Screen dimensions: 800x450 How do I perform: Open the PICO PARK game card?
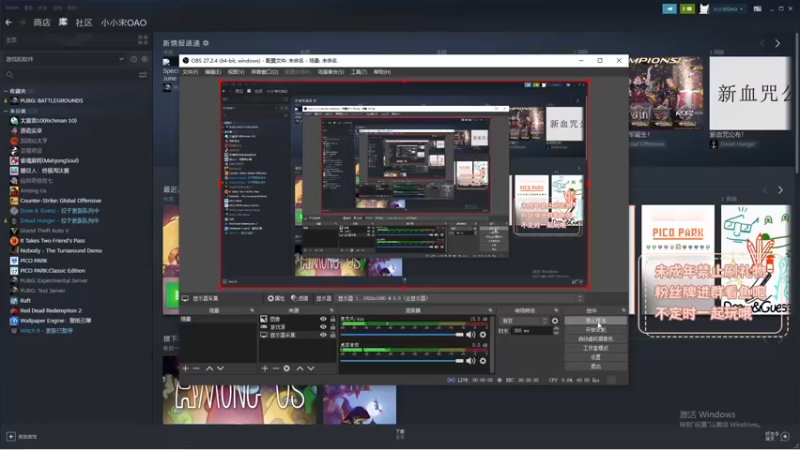click(x=678, y=260)
